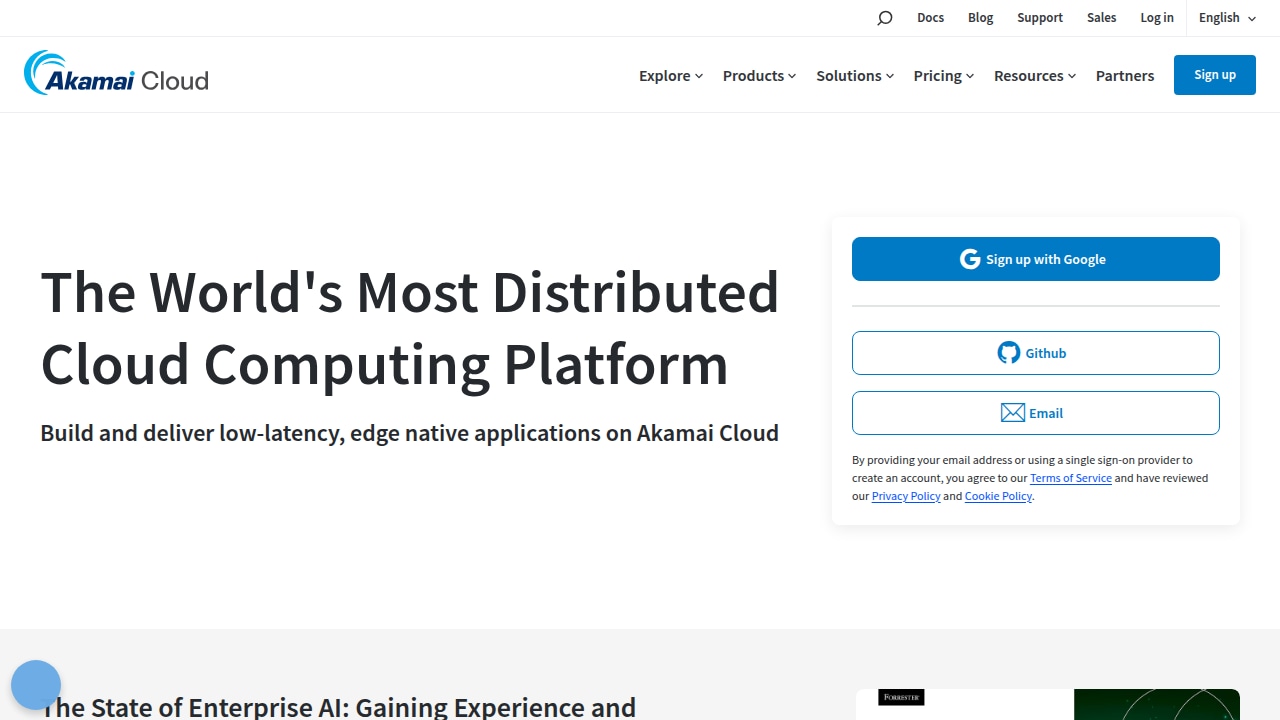Open the Terms of Service link

[1071, 478]
